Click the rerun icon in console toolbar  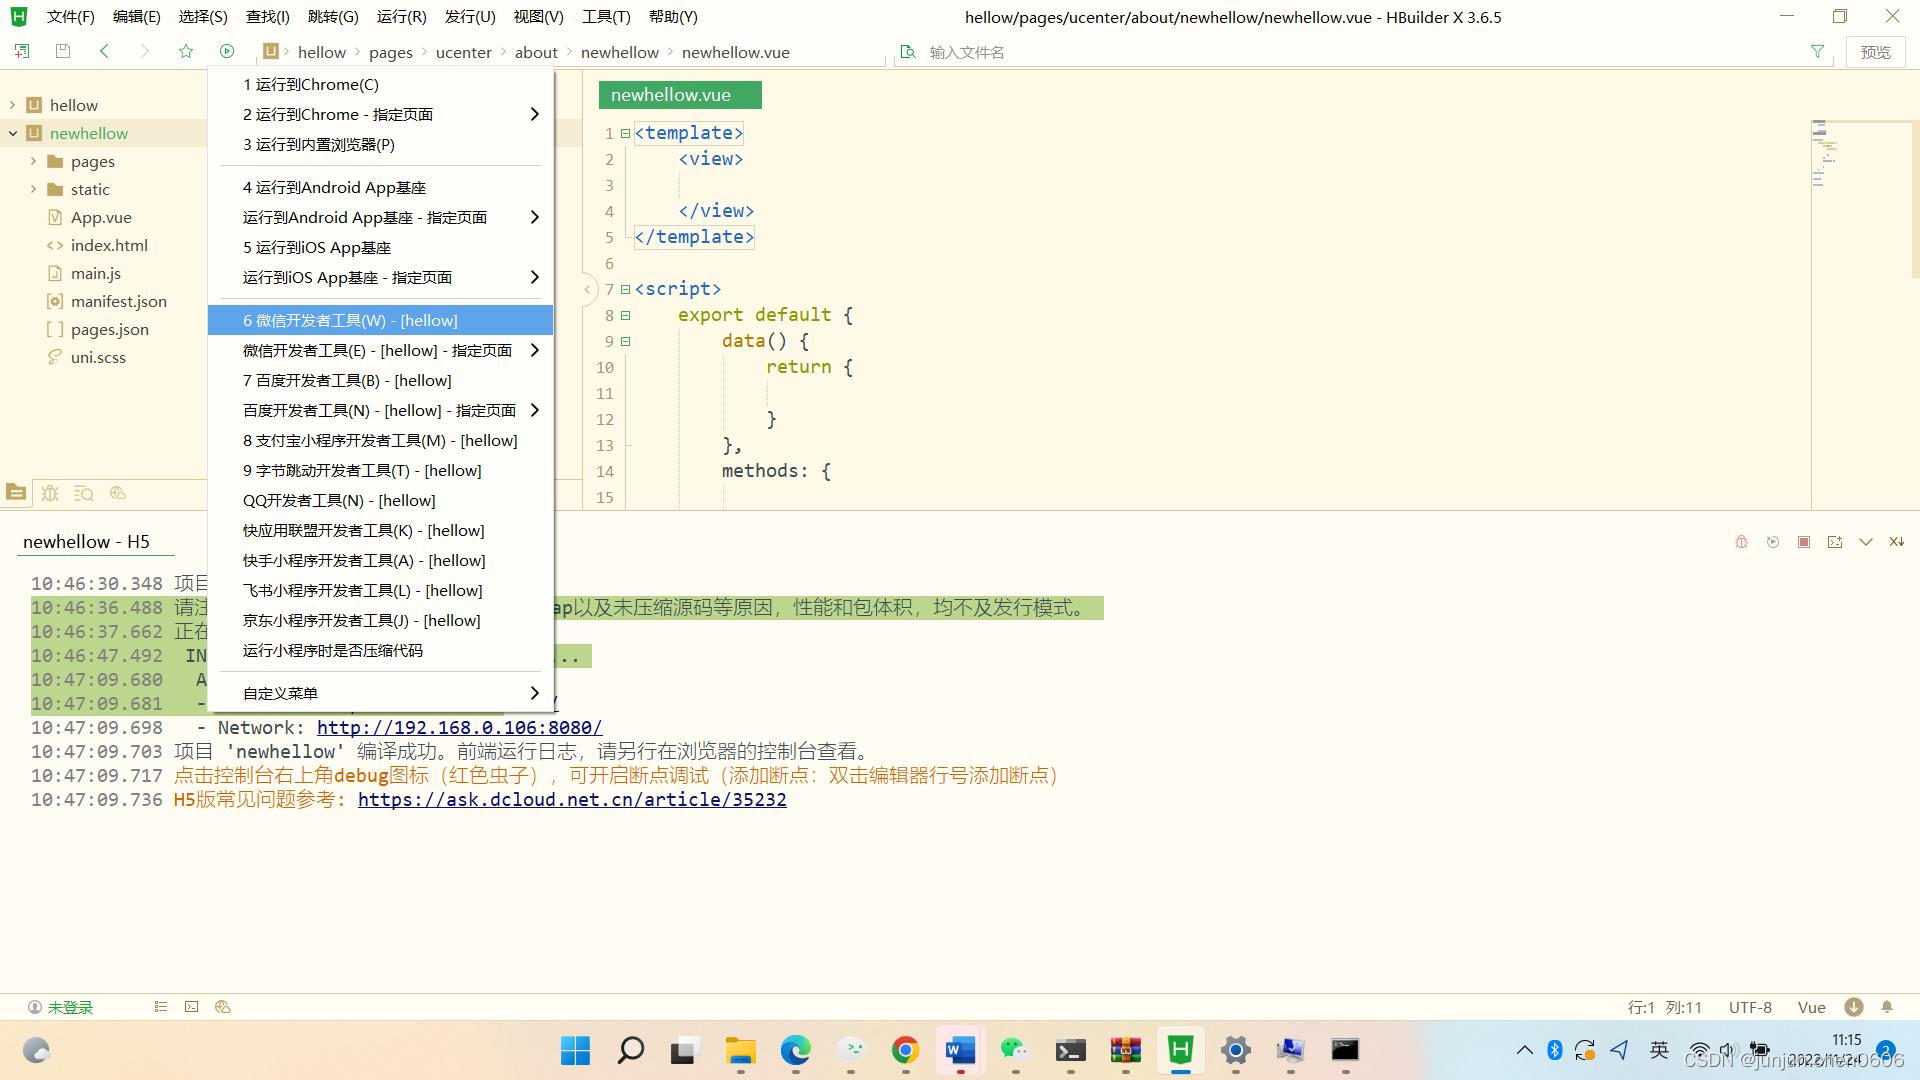tap(1773, 542)
